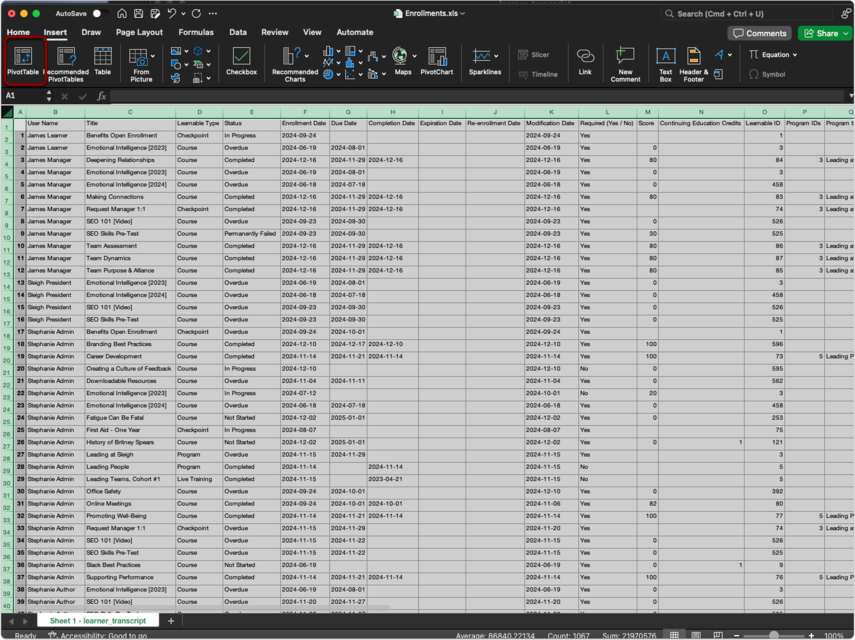
Task: Insert a Table from the ribbon
Action: [103, 61]
